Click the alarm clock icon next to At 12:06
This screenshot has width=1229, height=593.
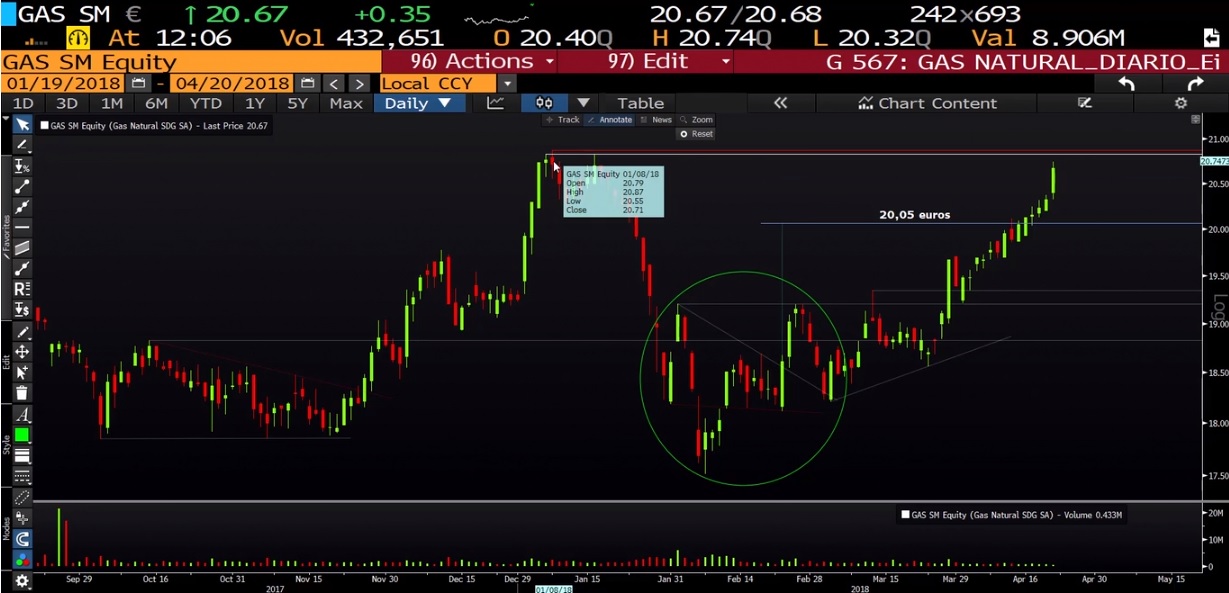click(78, 39)
